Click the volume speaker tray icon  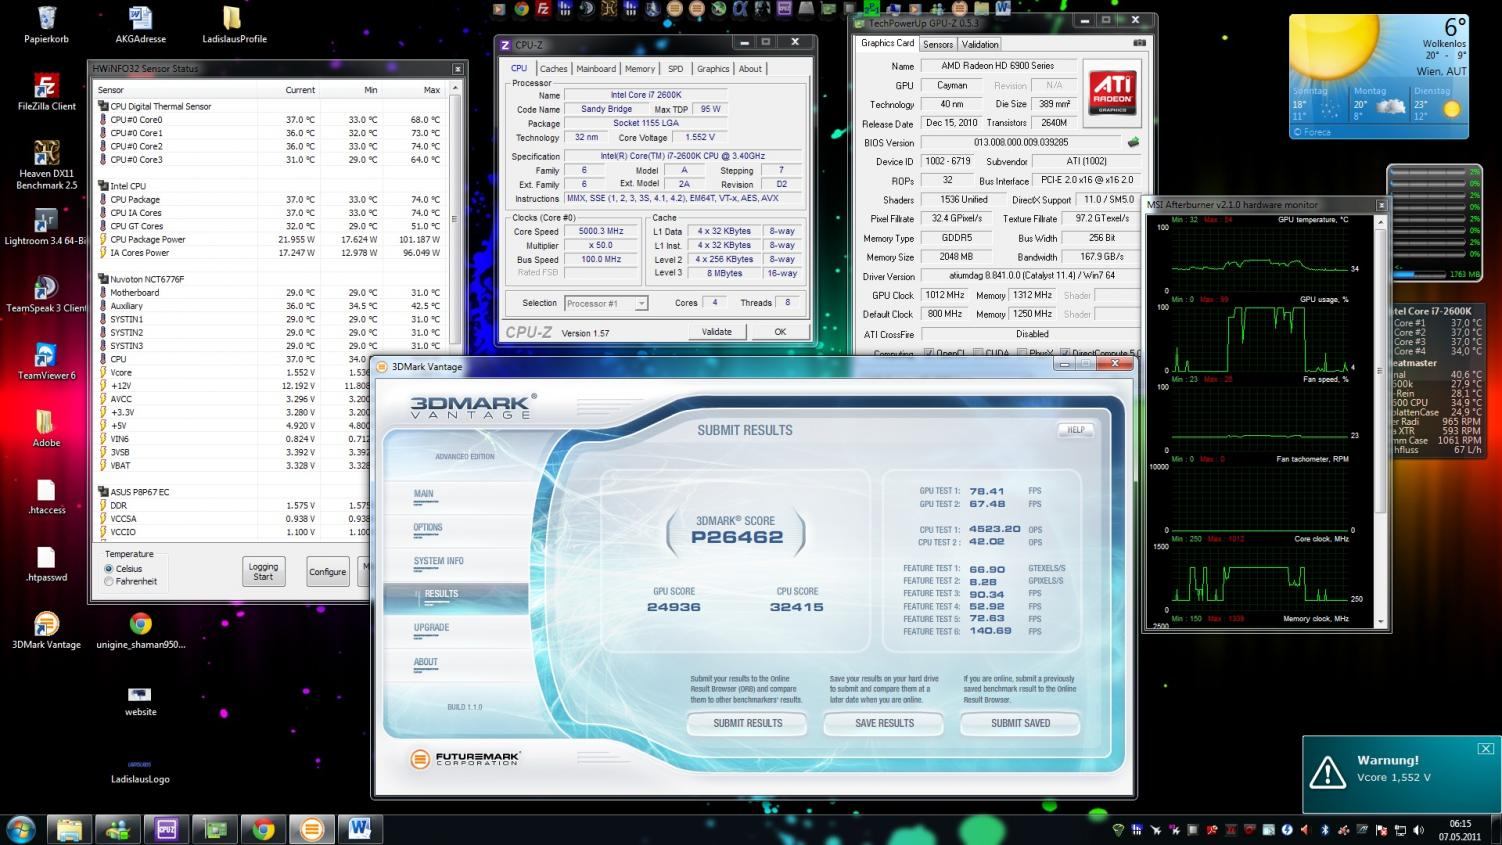point(1418,830)
